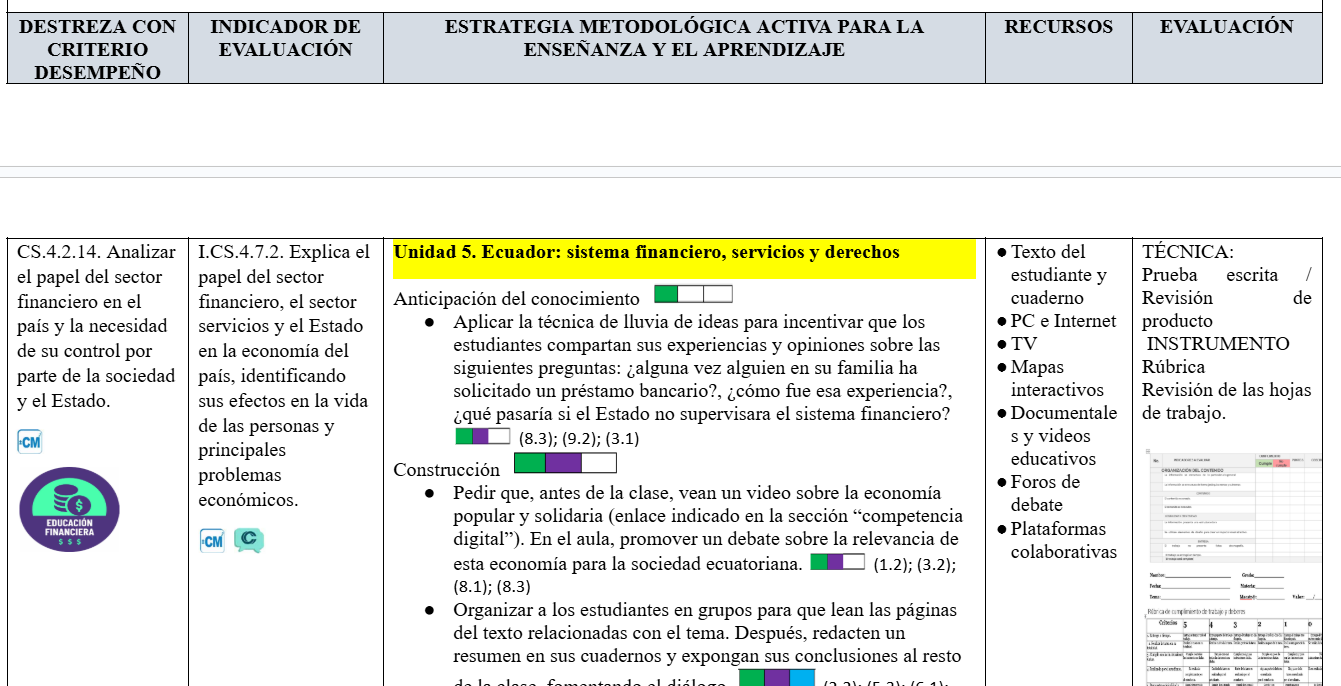This screenshot has height=686, width=1341.
Task: Click the green C speech-bubble icon
Action: [x=249, y=541]
